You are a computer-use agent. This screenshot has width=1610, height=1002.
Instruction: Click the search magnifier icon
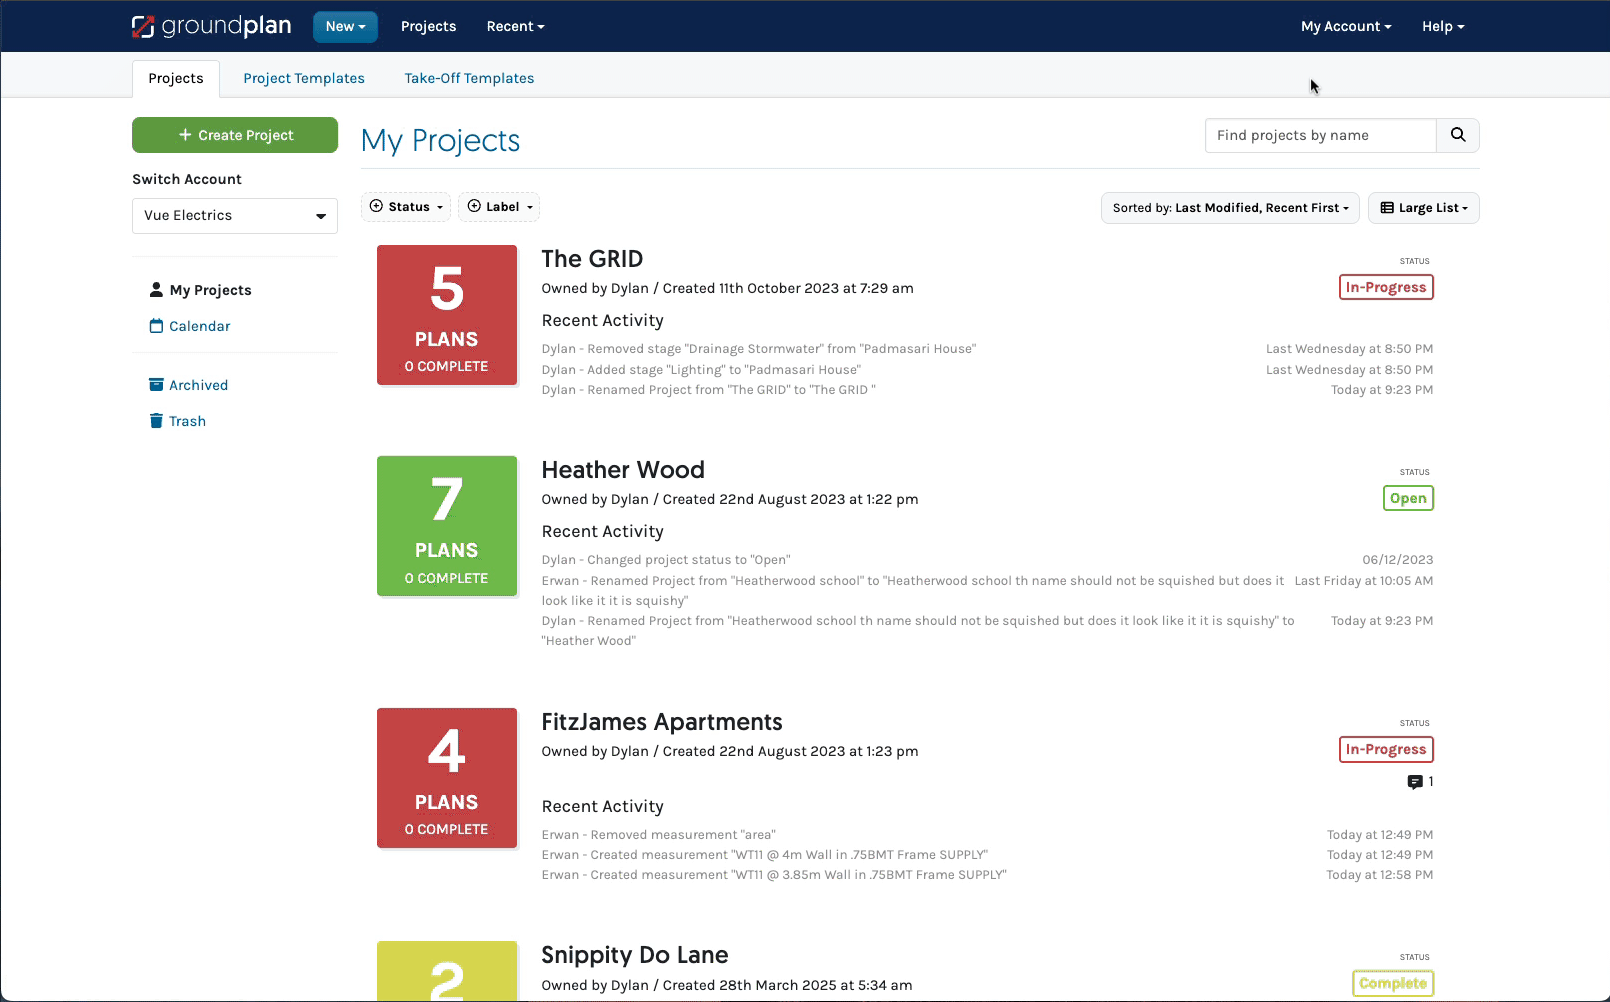click(1457, 135)
